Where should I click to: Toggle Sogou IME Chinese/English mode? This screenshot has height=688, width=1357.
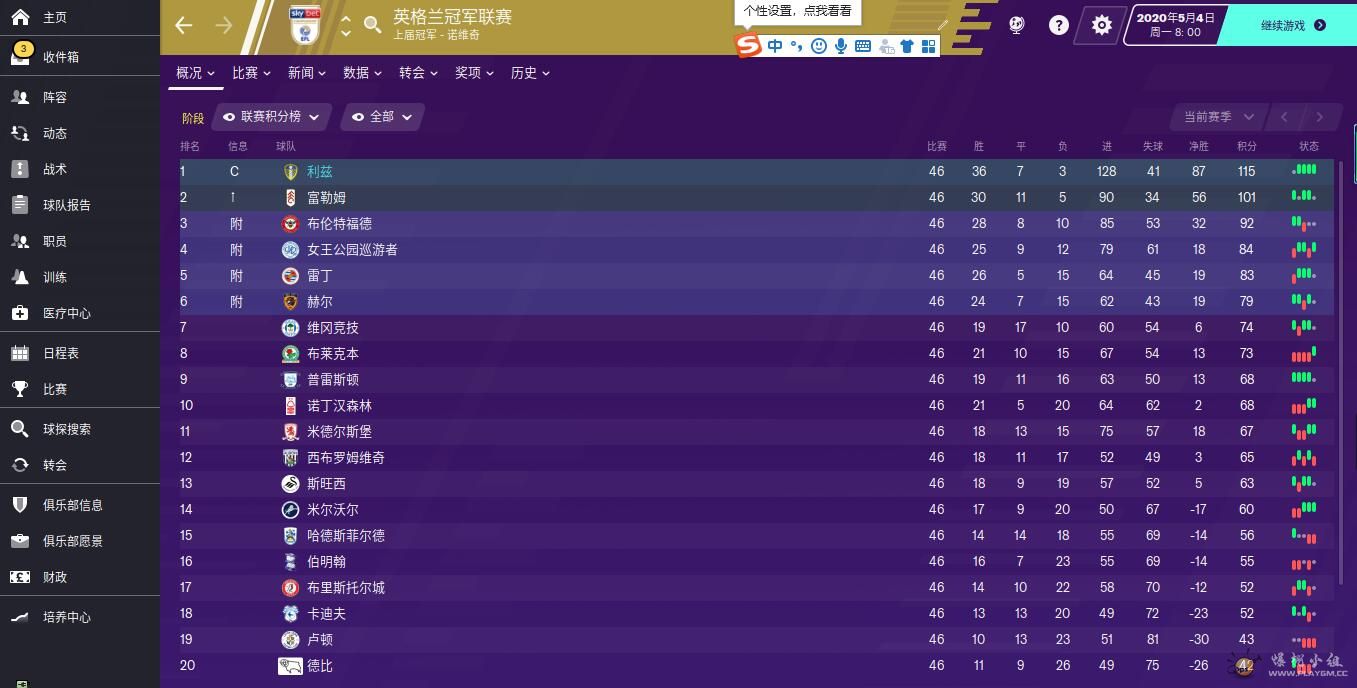tap(775, 46)
